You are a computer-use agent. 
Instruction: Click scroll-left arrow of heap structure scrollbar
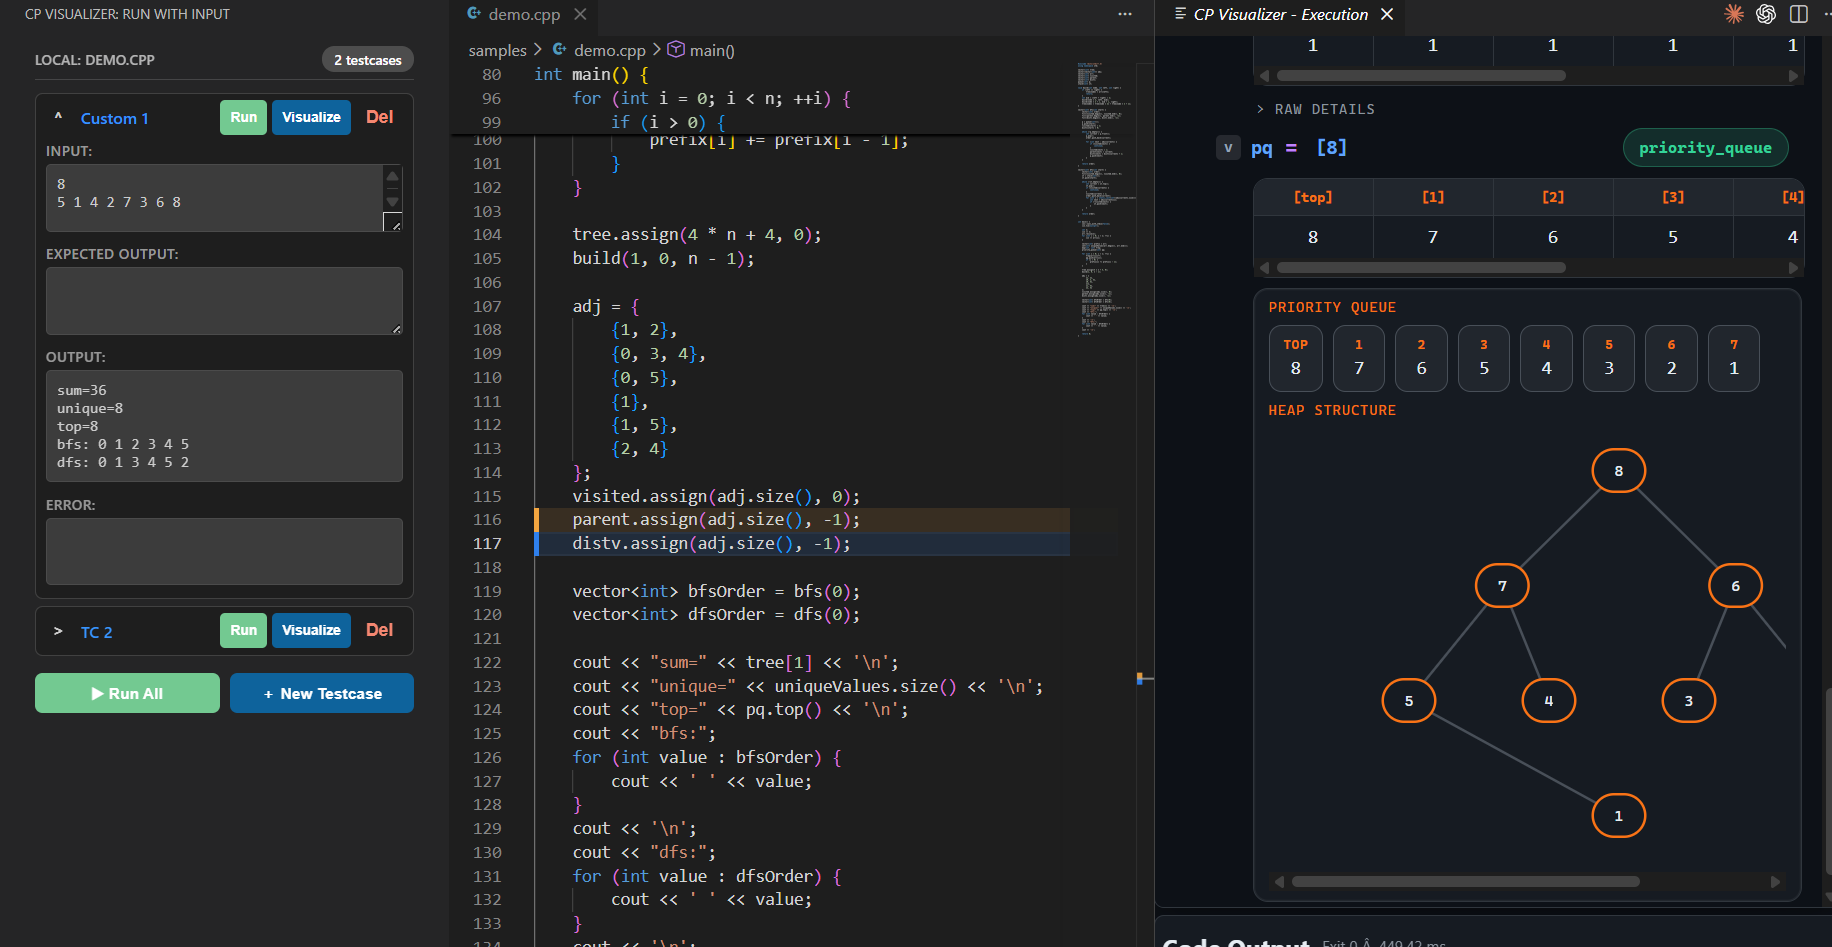pyautogui.click(x=1278, y=881)
